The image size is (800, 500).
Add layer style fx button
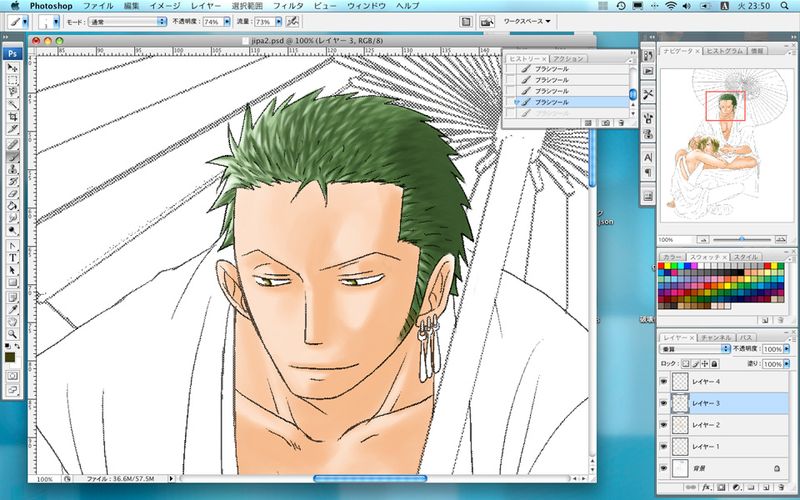point(707,488)
